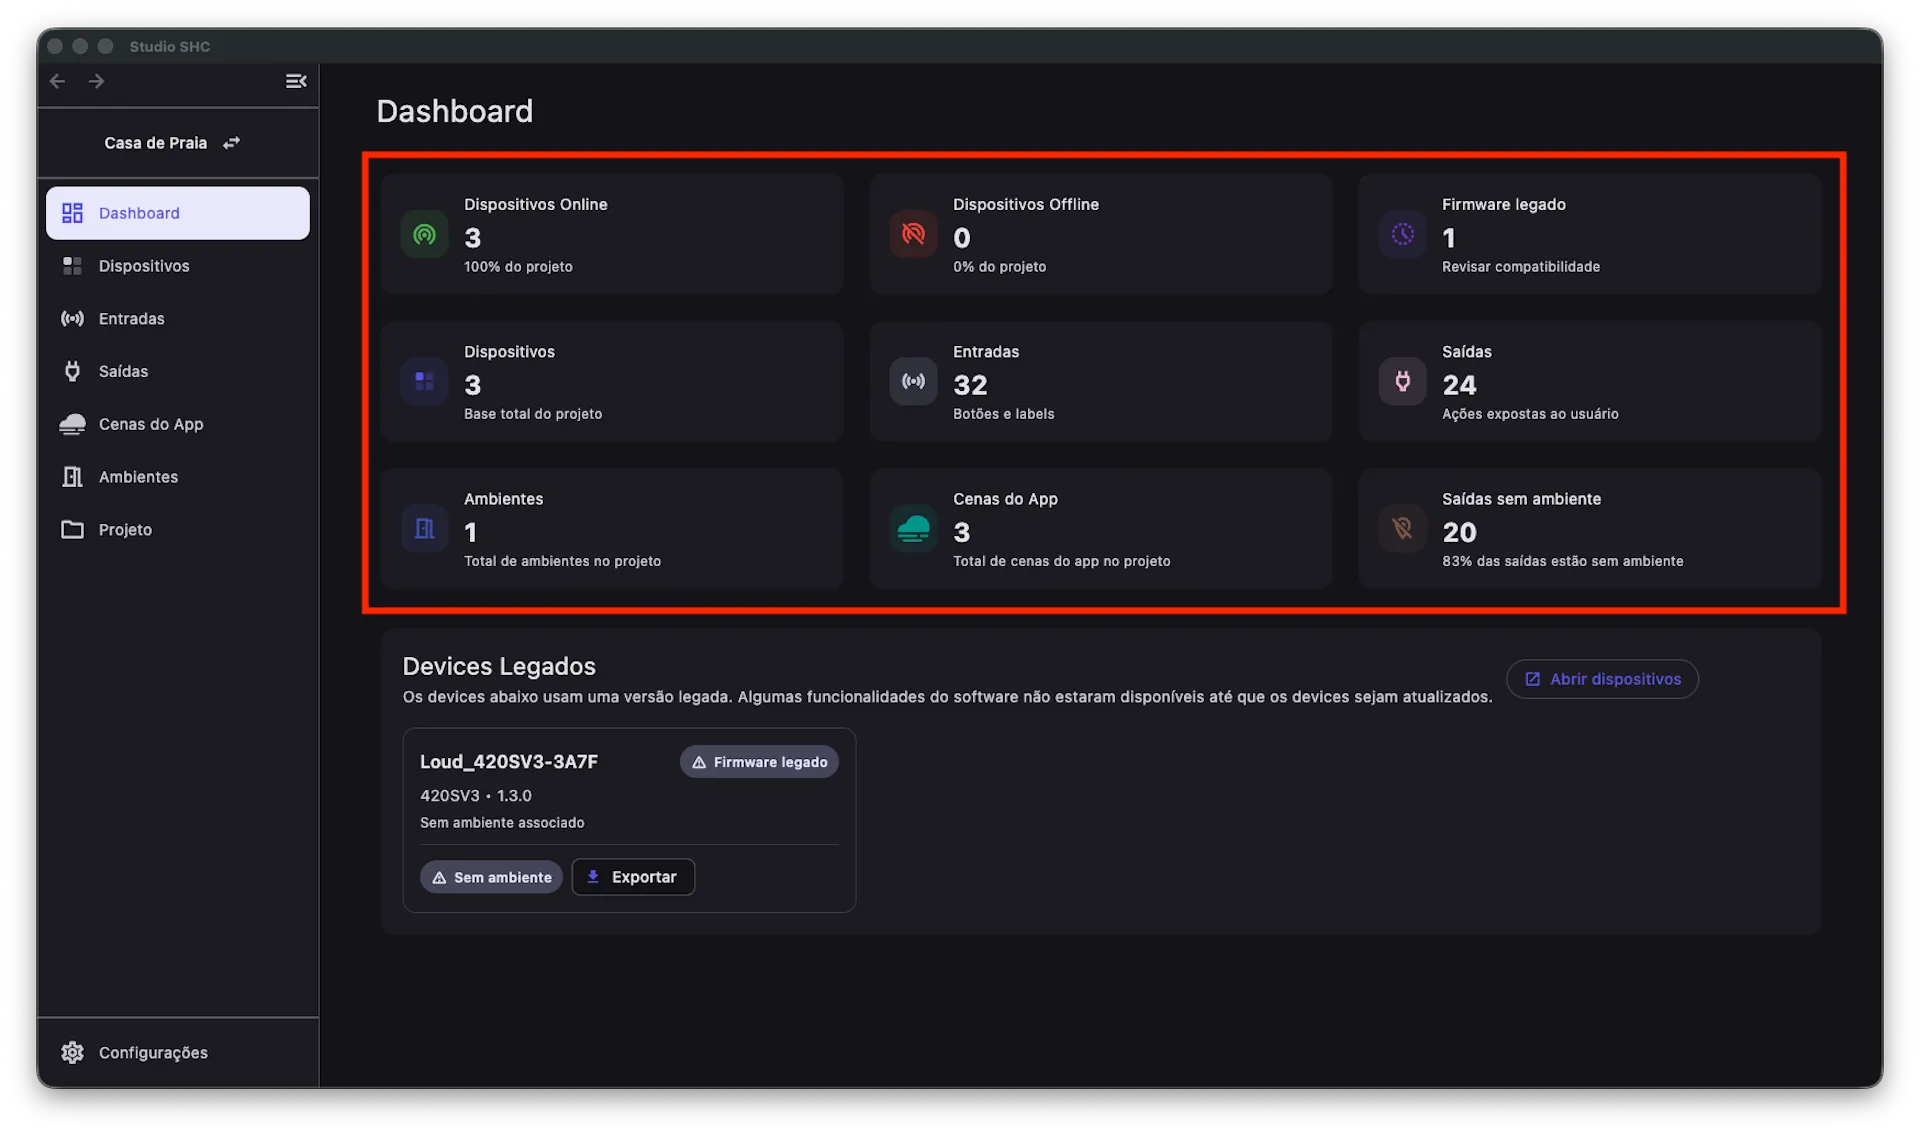Image resolution: width=1920 pixels, height=1134 pixels.
Task: Click the Cenas do App card icon
Action: click(913, 528)
